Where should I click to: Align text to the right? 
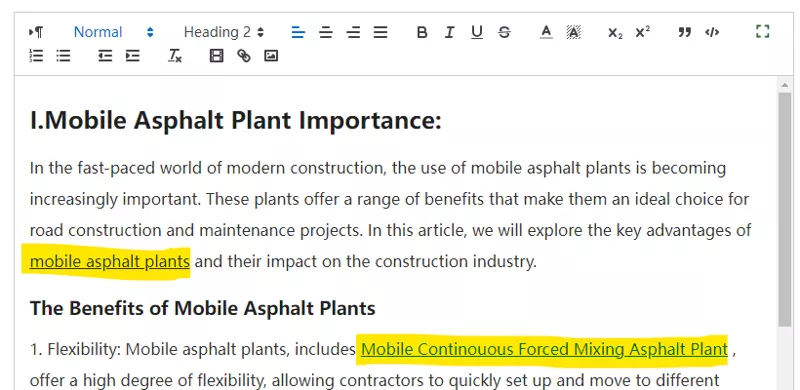point(353,32)
